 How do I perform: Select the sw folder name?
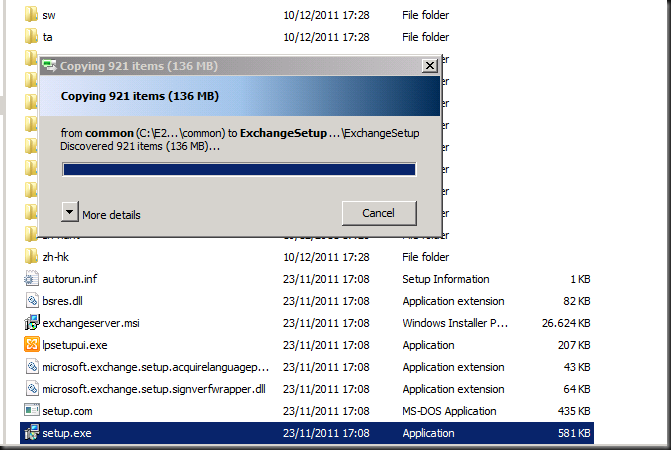49,15
